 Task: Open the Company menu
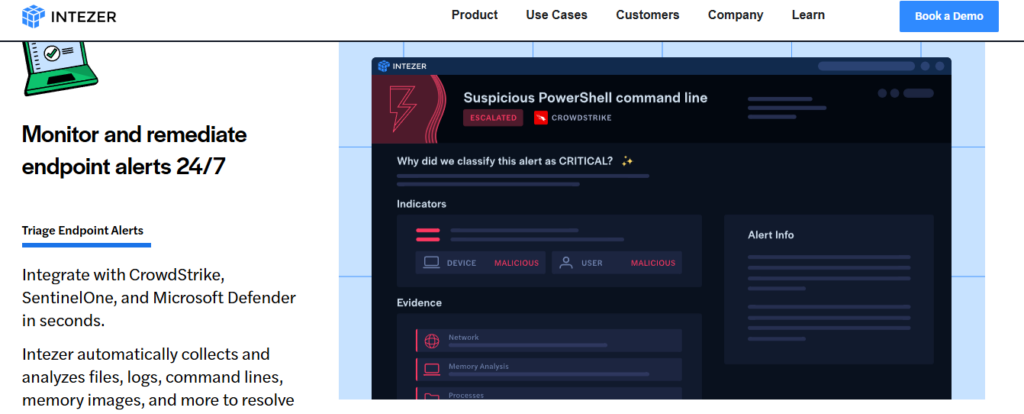tap(735, 15)
